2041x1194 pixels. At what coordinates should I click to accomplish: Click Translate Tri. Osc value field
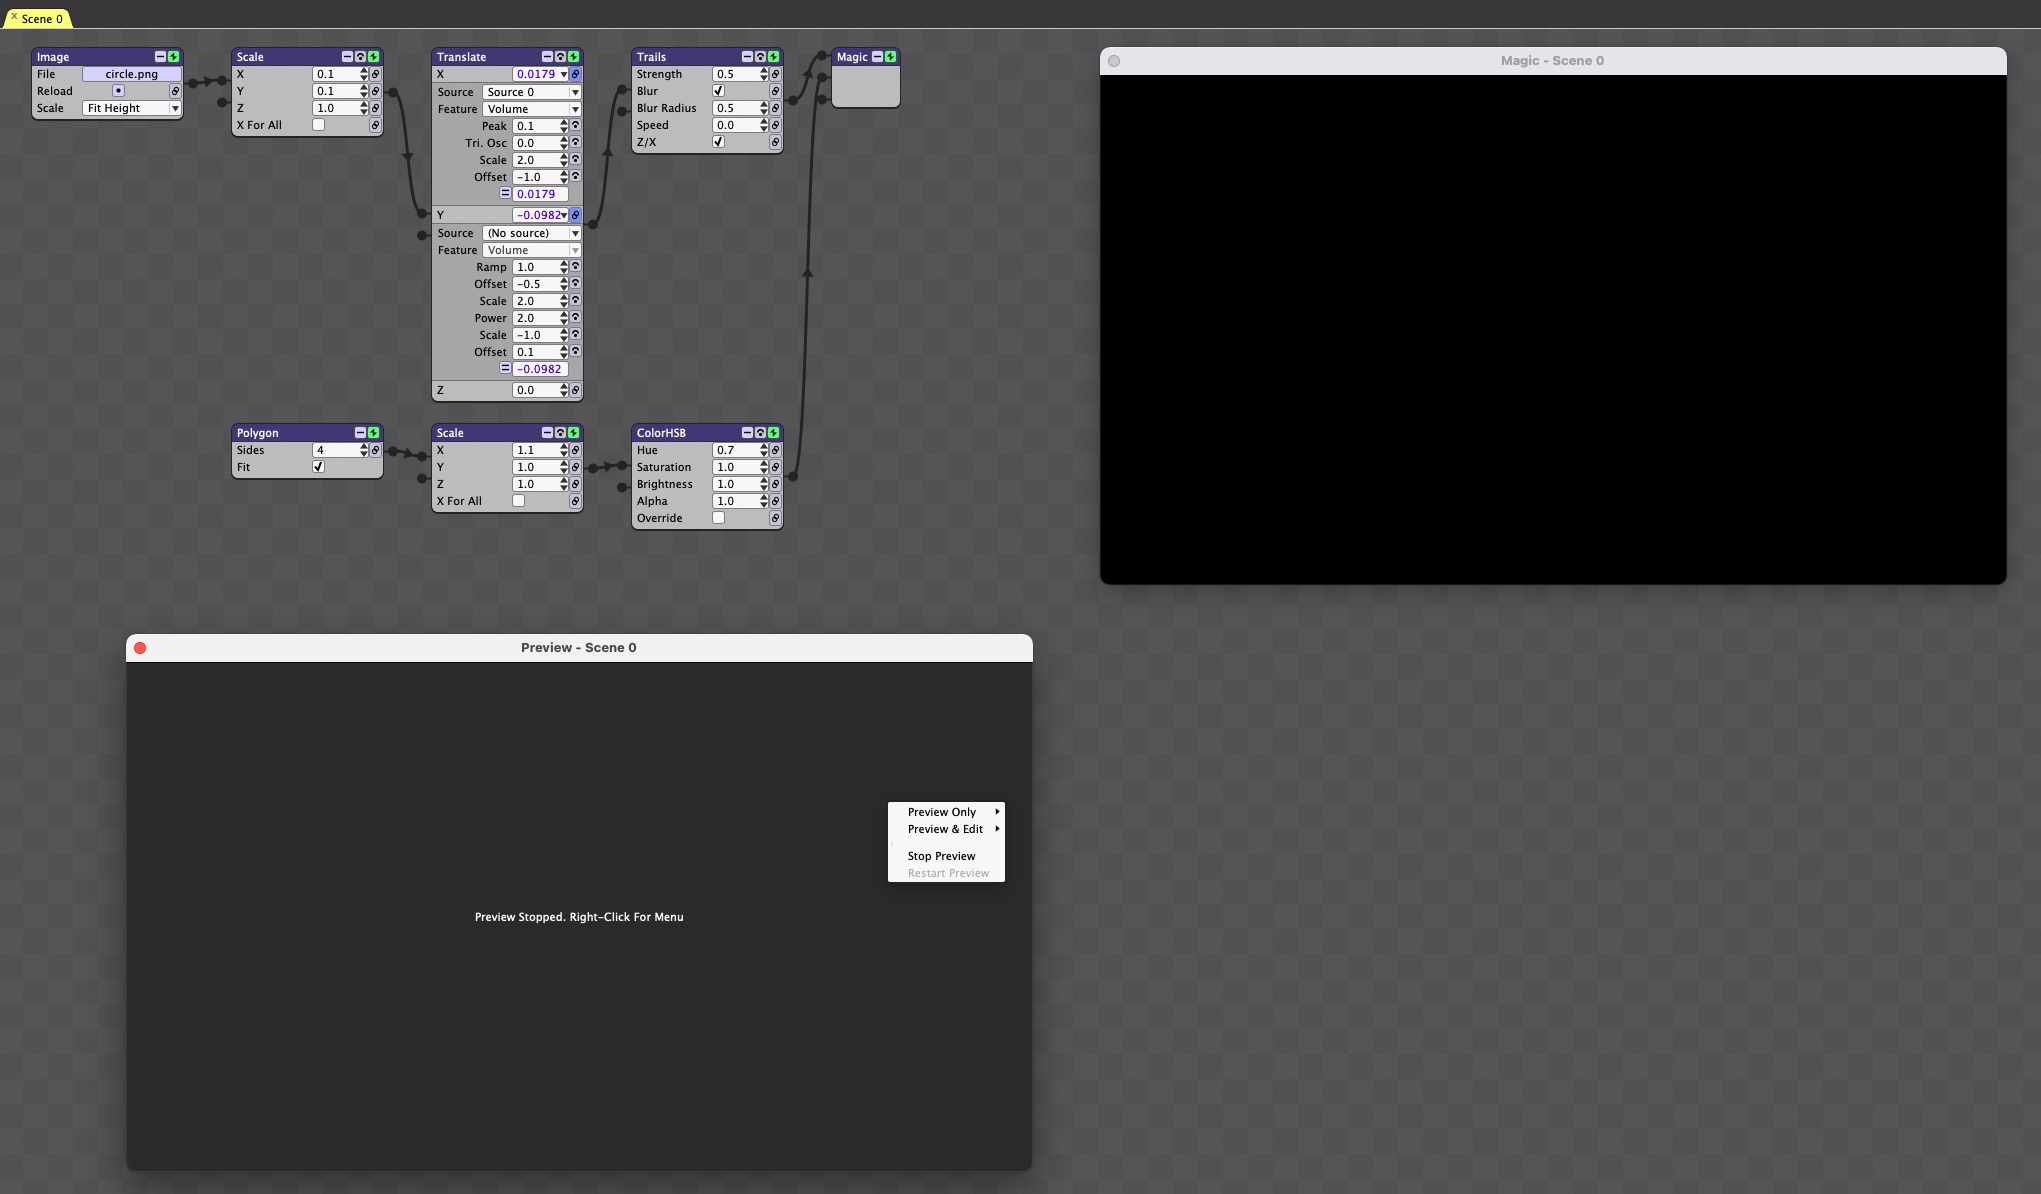536,143
